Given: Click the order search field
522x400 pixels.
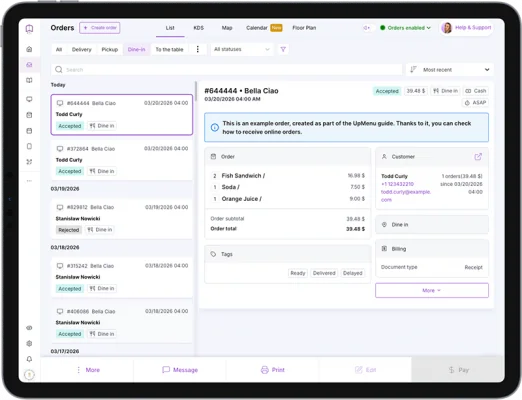Looking at the screenshot, I should click(227, 70).
